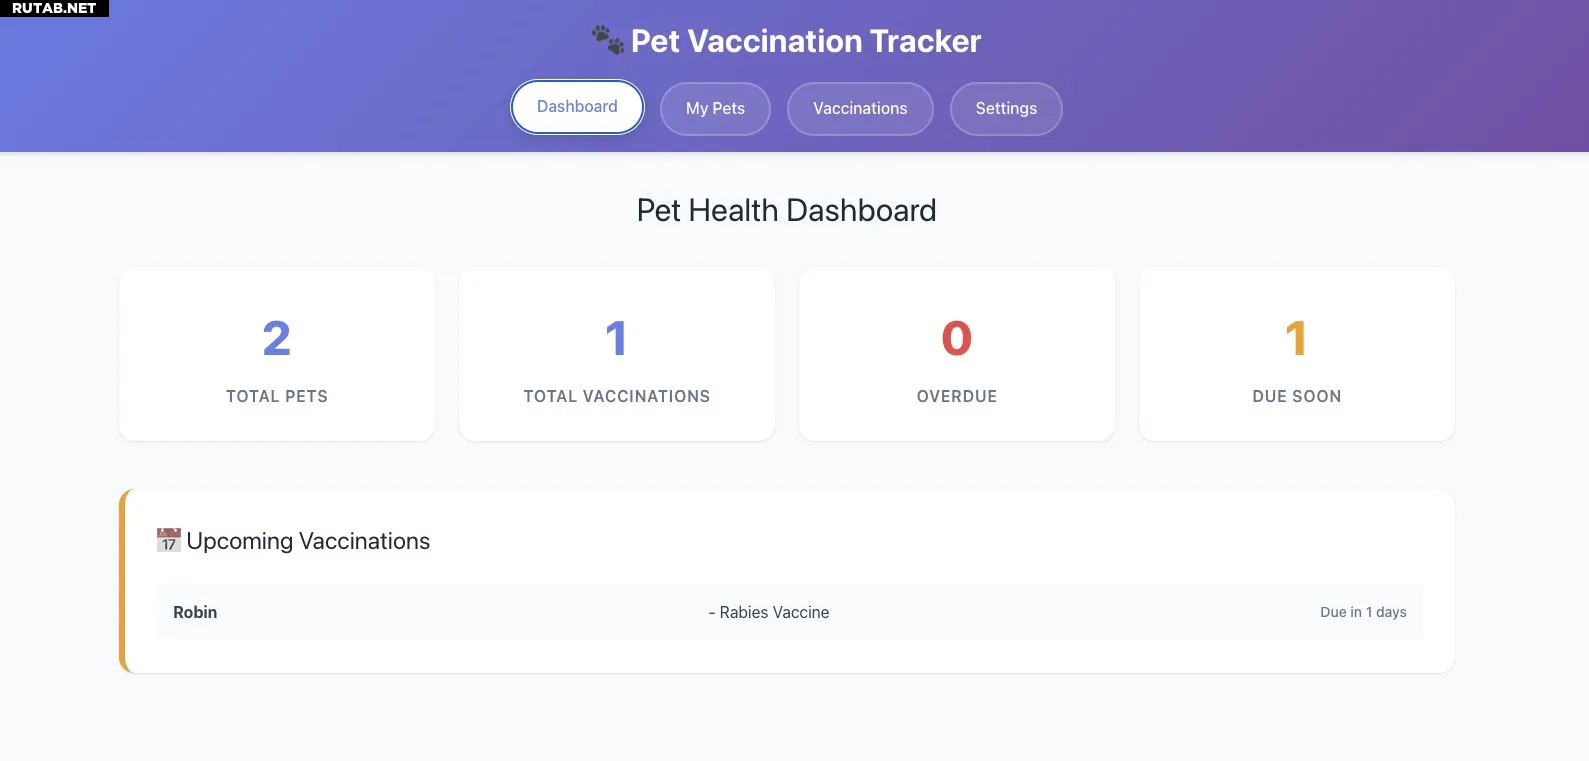Click the blue number 2 for total pets
This screenshot has height=761, width=1589.
tap(277, 338)
